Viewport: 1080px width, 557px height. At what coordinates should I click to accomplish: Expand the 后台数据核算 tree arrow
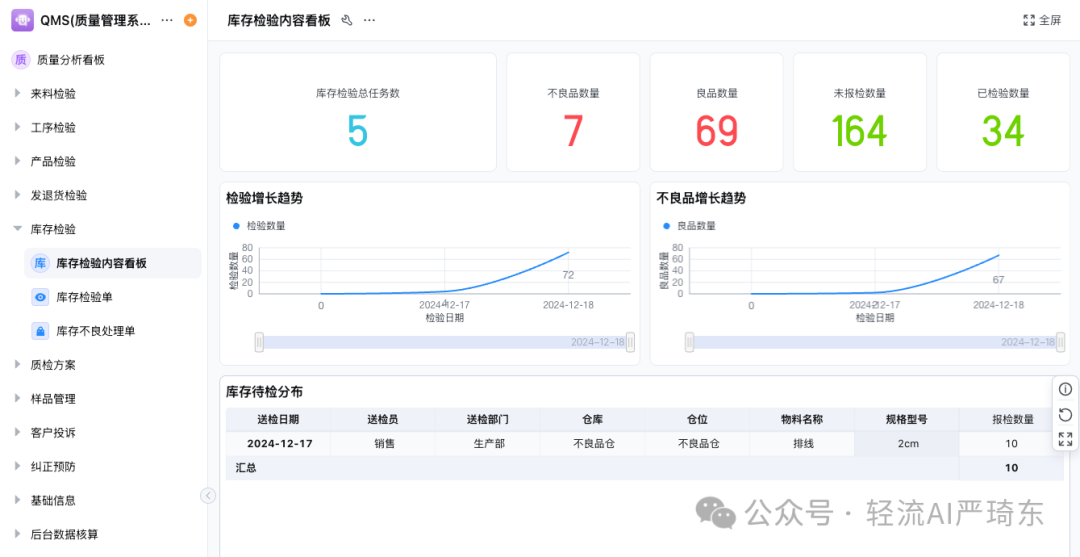pos(18,534)
